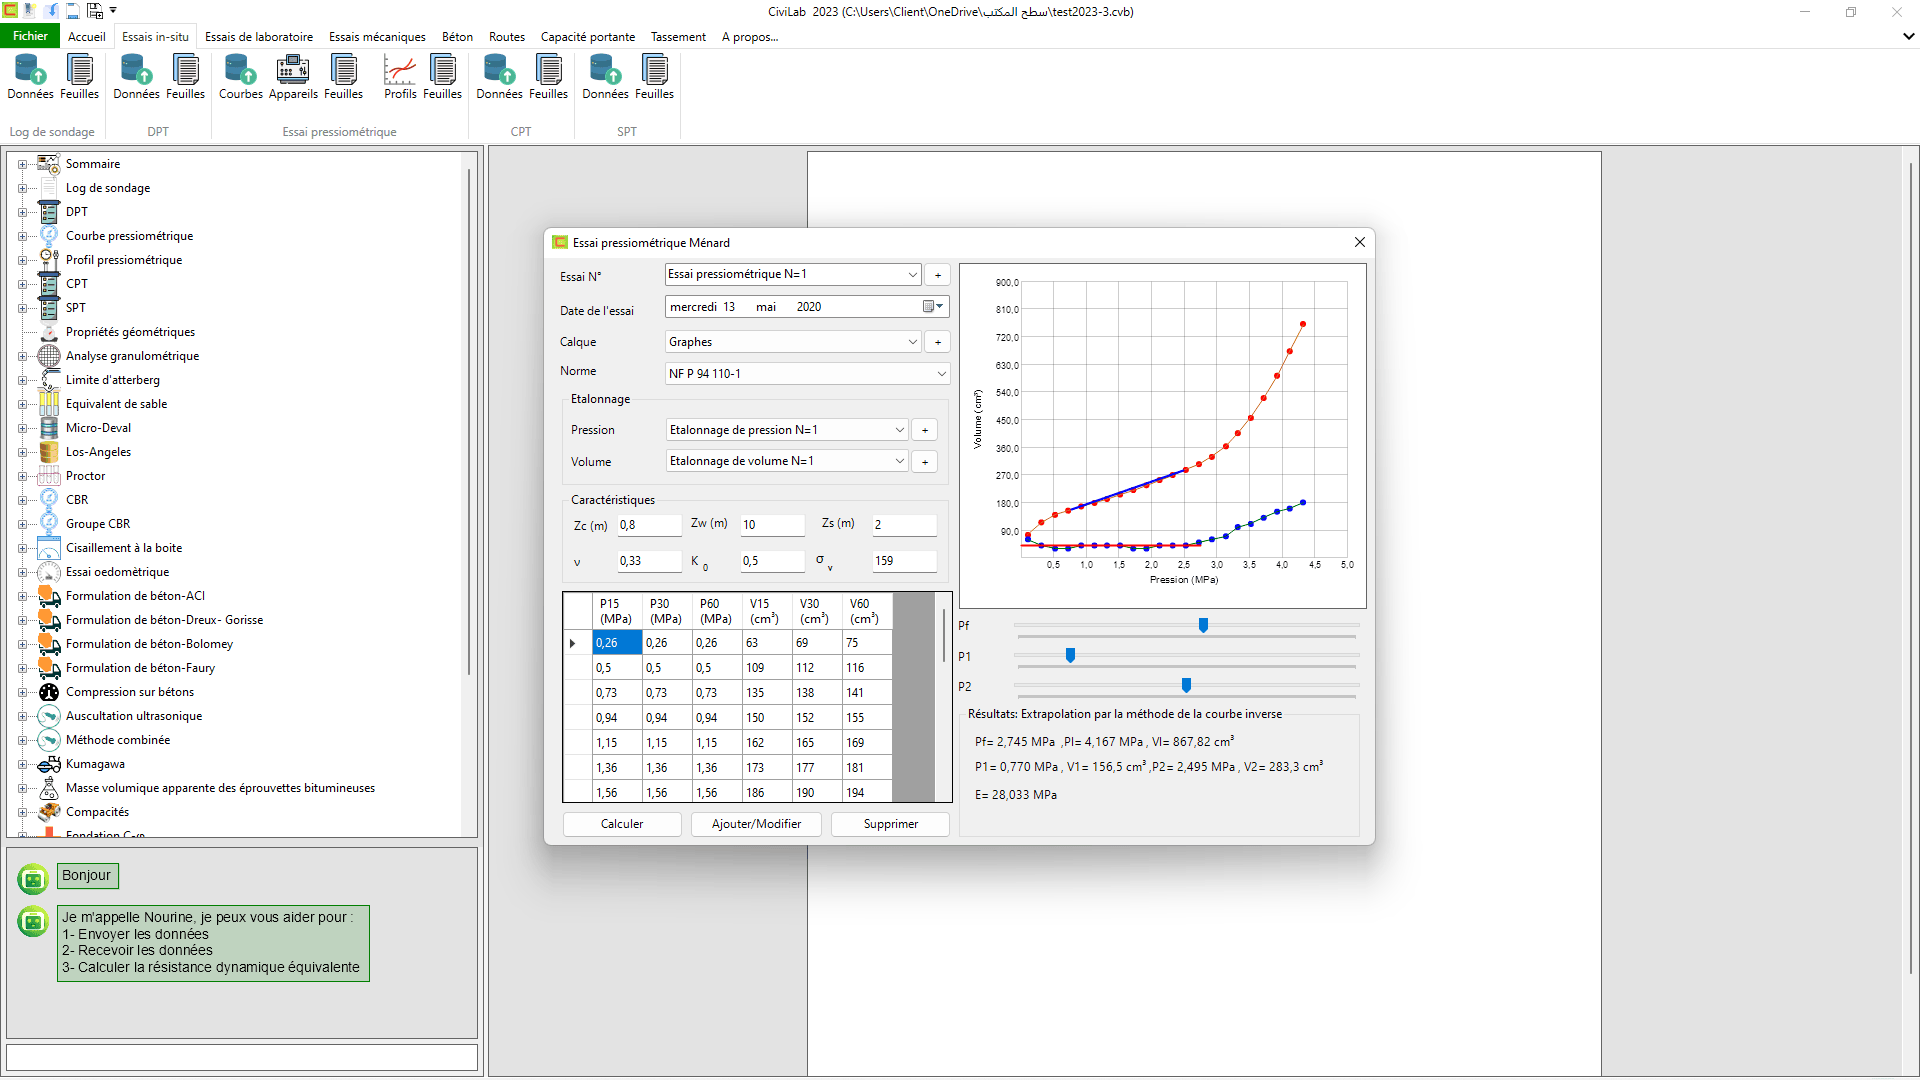Click the Supprimer button
Screen dimensions: 1920x1080
tap(890, 824)
